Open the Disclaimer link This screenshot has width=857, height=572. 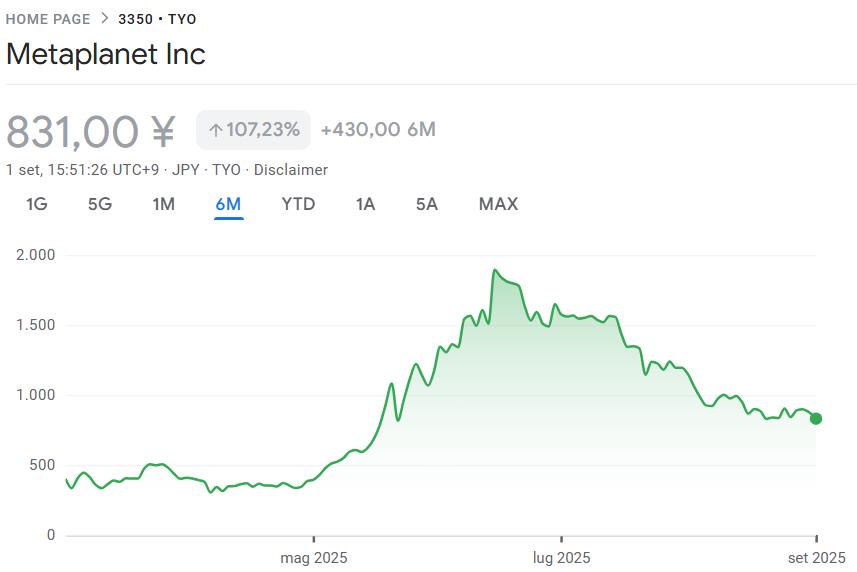point(290,170)
